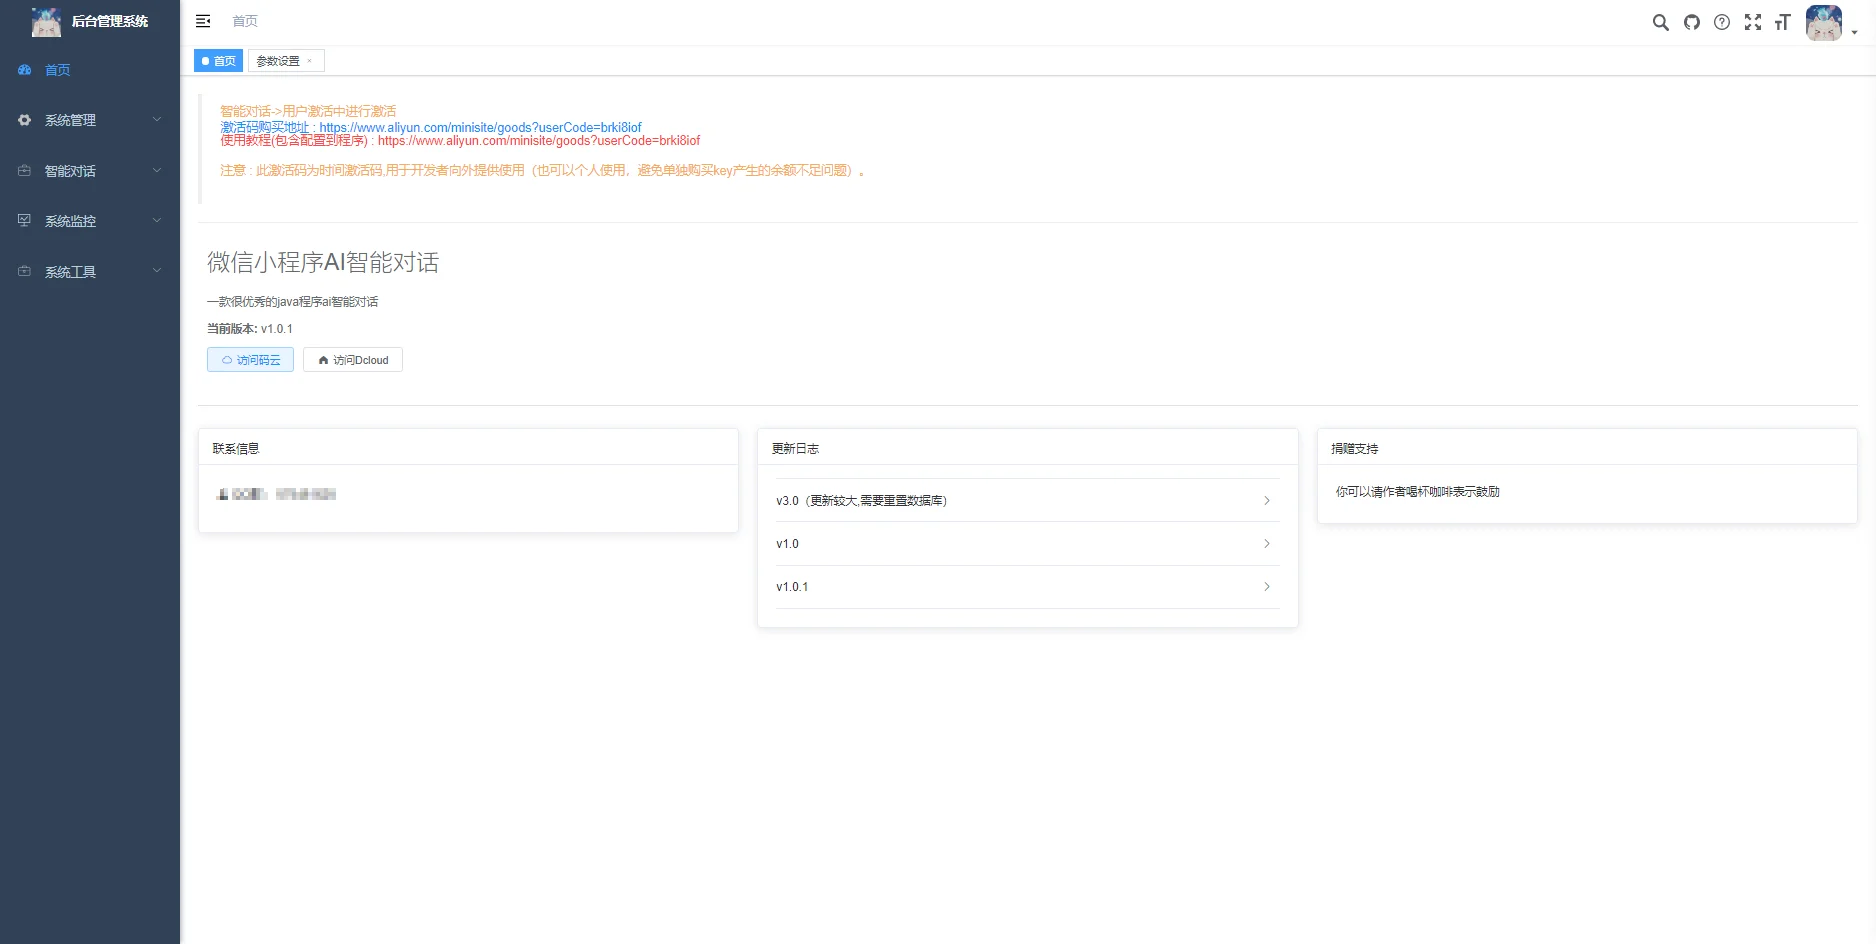
Task: Click the search magnifier icon in header
Action: pyautogui.click(x=1660, y=22)
